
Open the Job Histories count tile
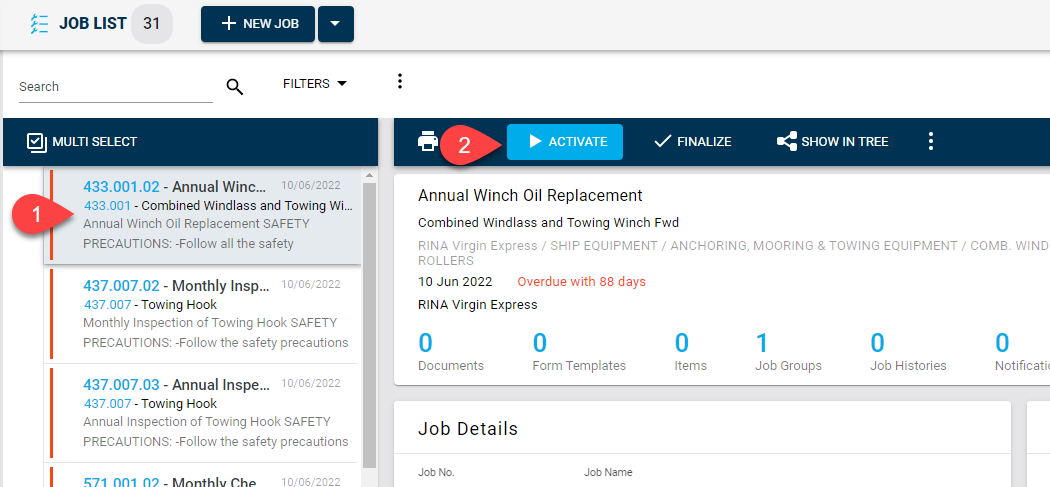point(908,352)
